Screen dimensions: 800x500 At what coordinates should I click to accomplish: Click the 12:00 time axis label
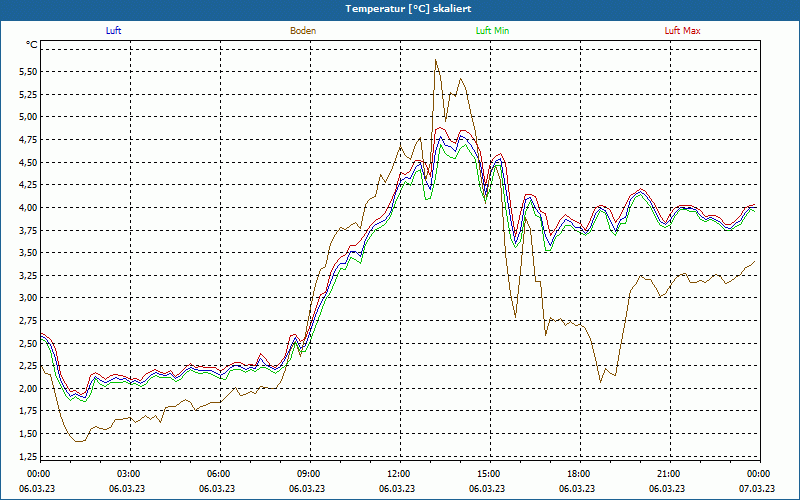[x=398, y=474]
